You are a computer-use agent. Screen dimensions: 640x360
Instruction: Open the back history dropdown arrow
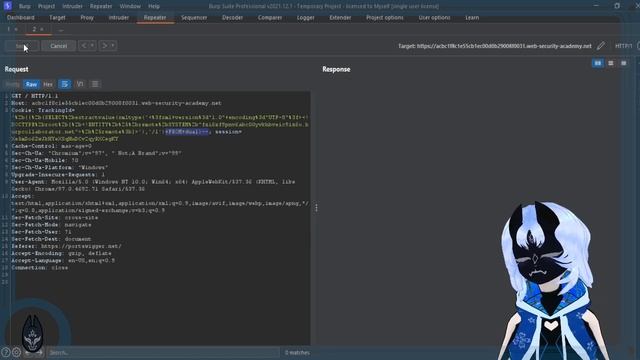tap(93, 46)
